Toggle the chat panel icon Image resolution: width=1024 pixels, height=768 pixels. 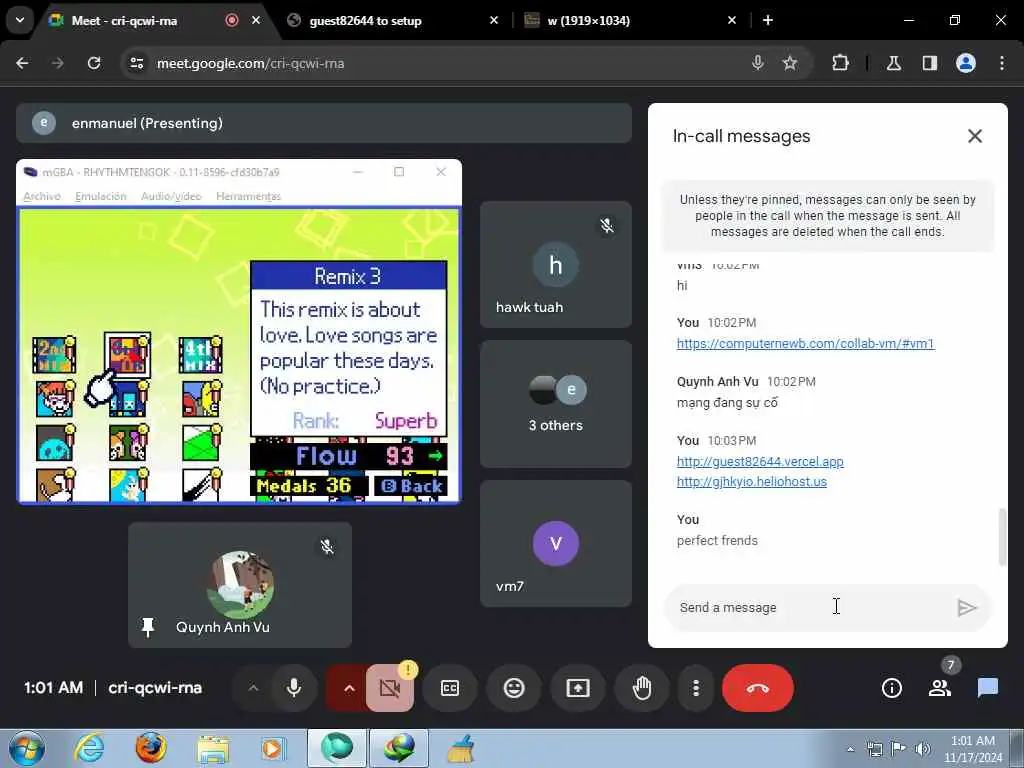click(x=987, y=688)
